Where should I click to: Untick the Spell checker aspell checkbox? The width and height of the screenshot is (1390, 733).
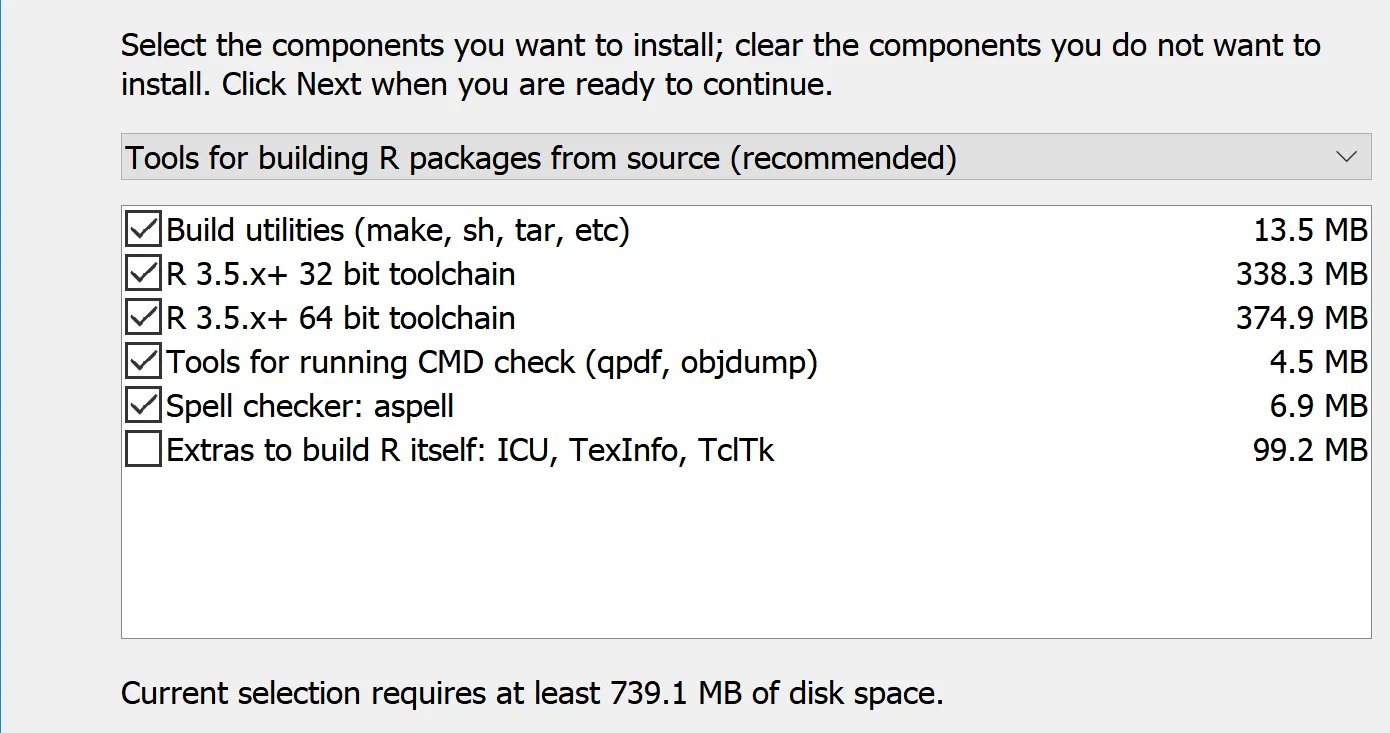[x=143, y=406]
